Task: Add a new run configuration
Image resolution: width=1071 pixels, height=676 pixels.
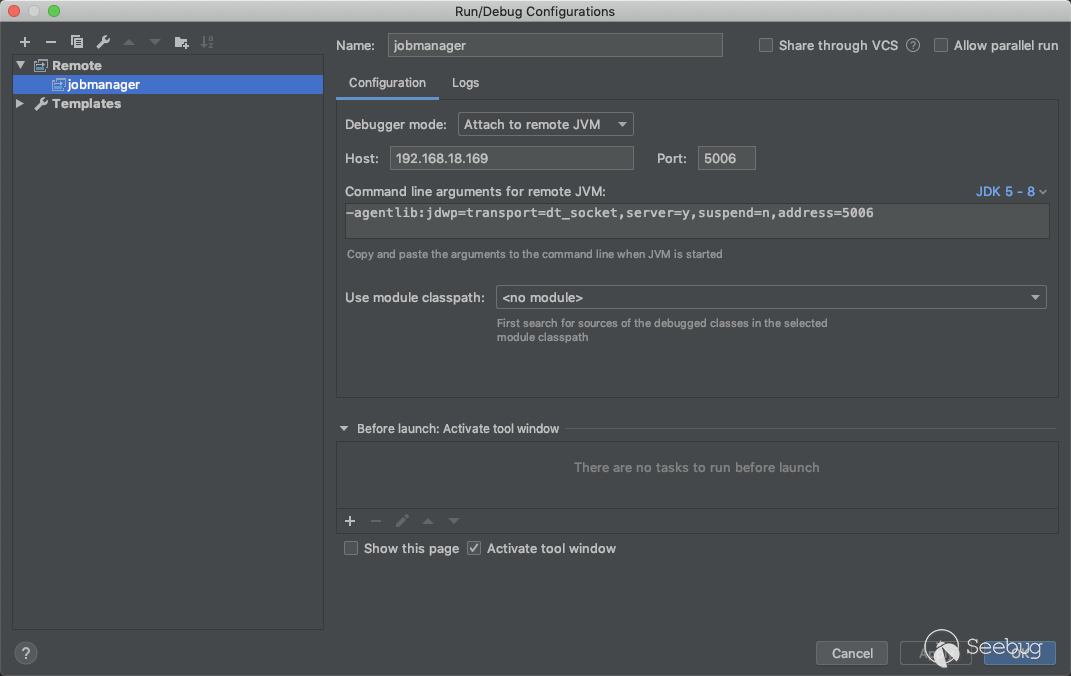Action: pos(25,42)
